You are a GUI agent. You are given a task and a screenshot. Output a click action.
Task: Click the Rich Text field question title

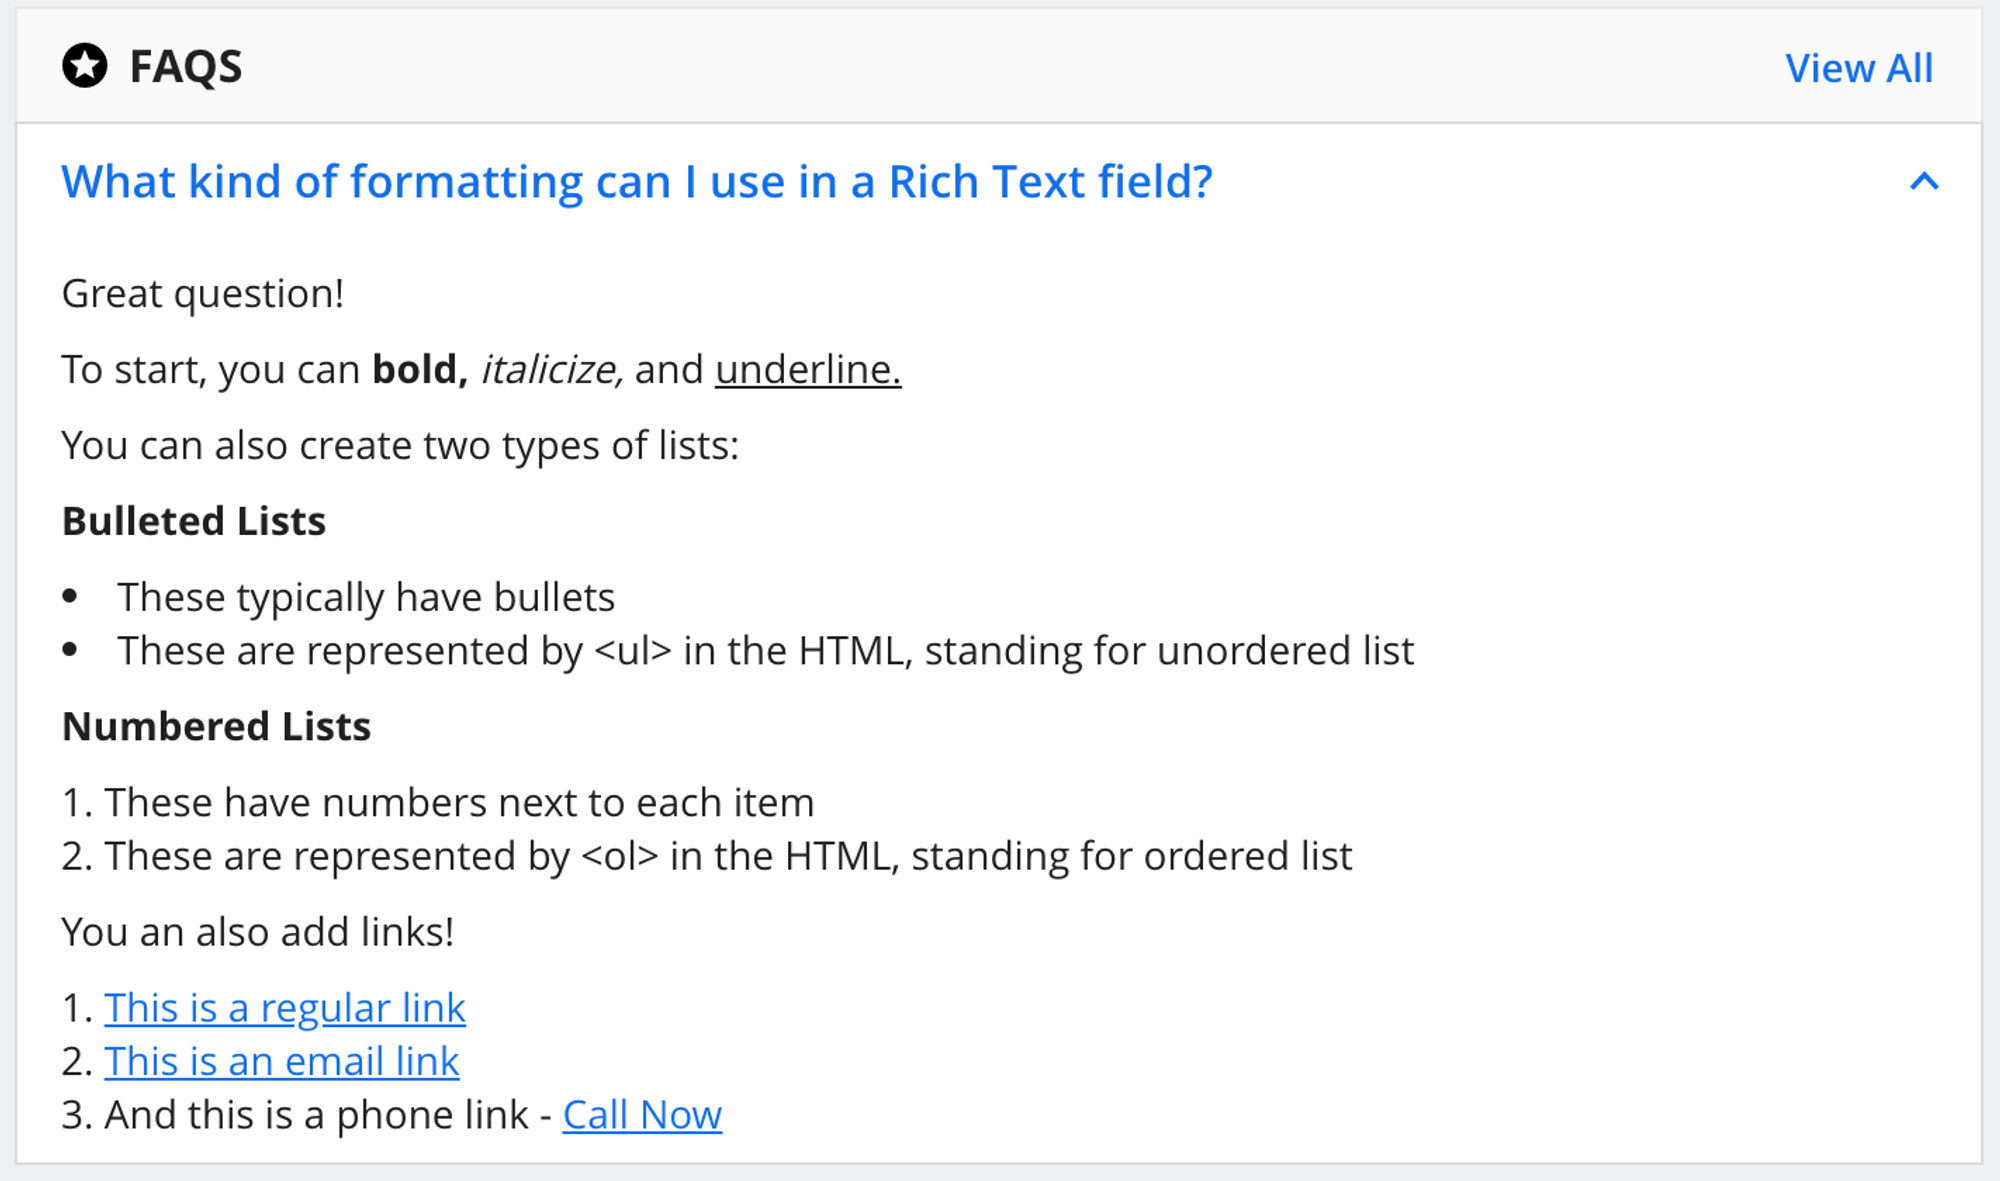(x=637, y=182)
